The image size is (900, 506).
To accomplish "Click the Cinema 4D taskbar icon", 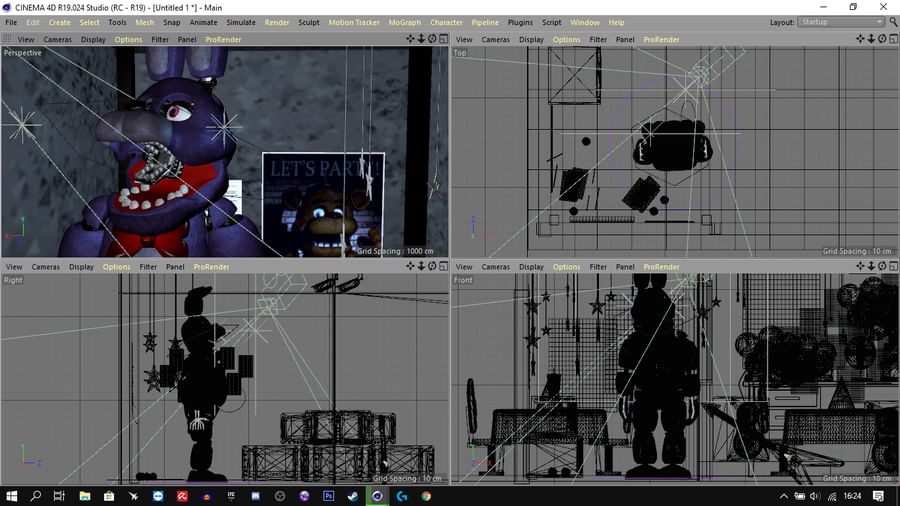I will tap(377, 496).
